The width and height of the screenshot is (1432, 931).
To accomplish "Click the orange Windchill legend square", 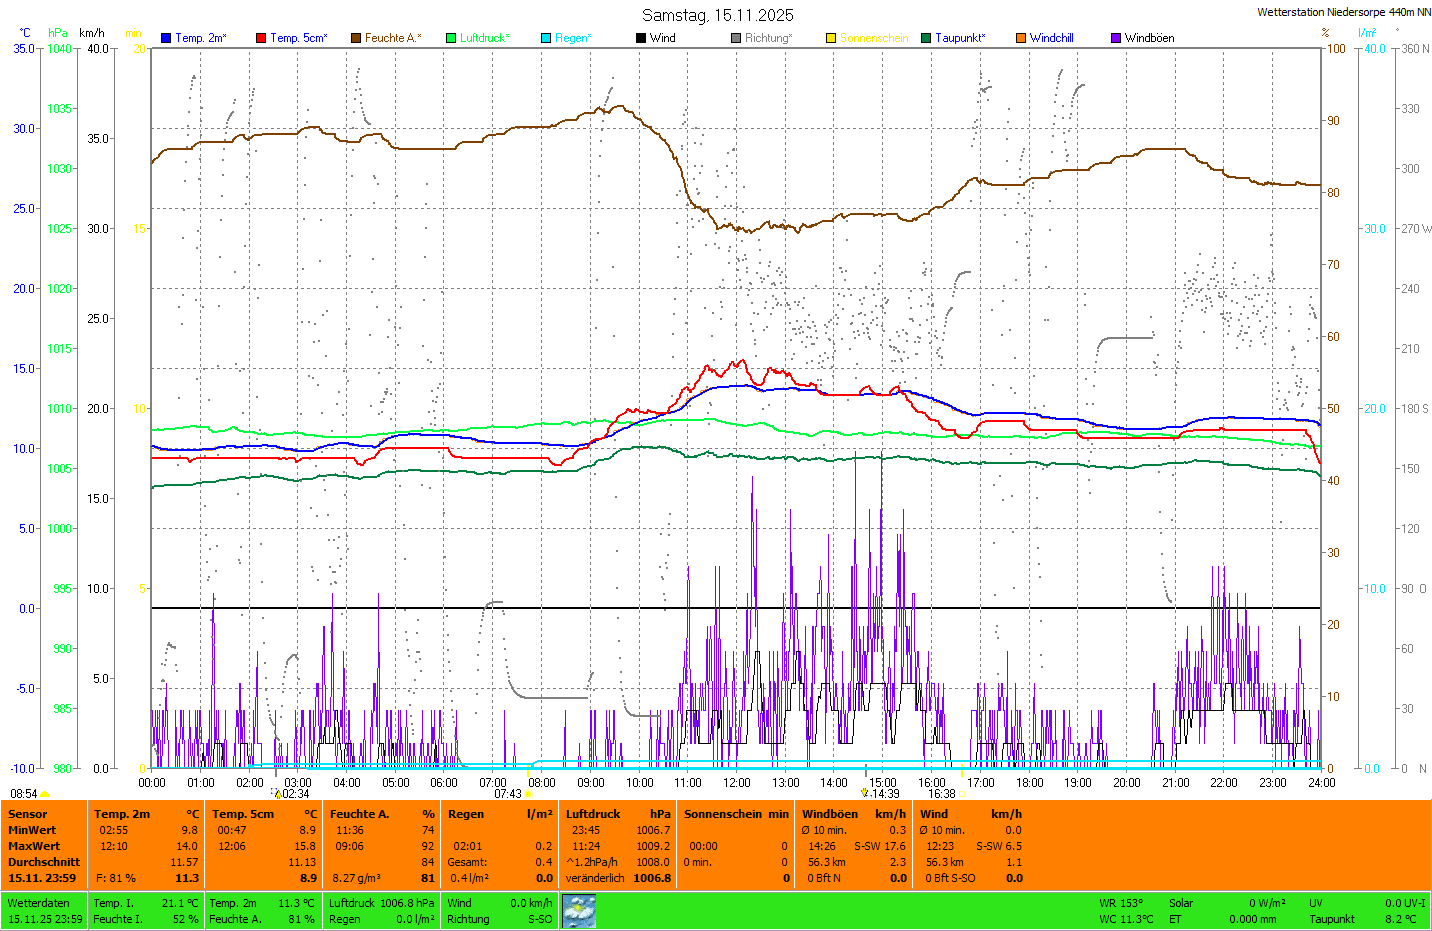I will (x=1021, y=38).
